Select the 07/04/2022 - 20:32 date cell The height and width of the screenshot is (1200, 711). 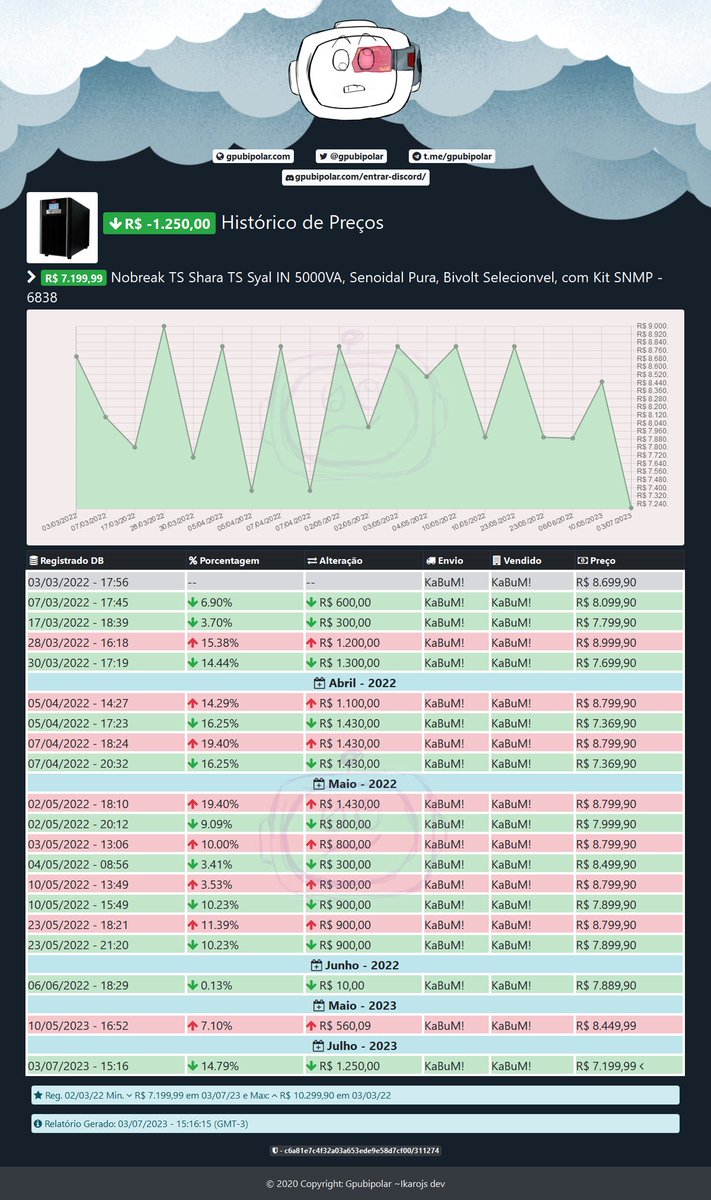pyautogui.click(x=105, y=763)
